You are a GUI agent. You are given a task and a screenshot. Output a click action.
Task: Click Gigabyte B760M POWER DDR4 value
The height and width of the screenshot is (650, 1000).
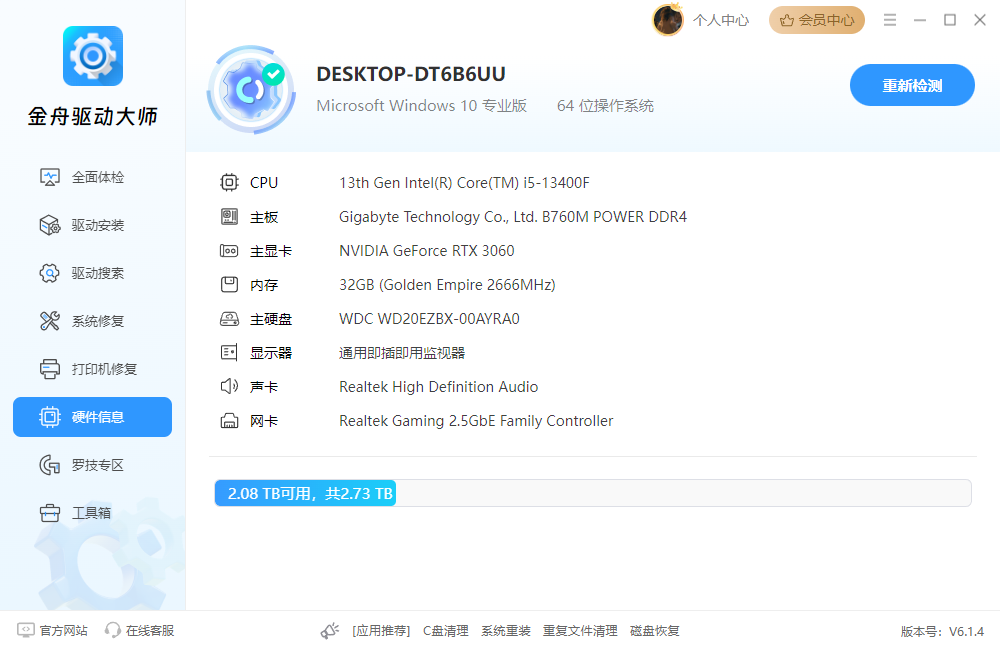tap(513, 217)
